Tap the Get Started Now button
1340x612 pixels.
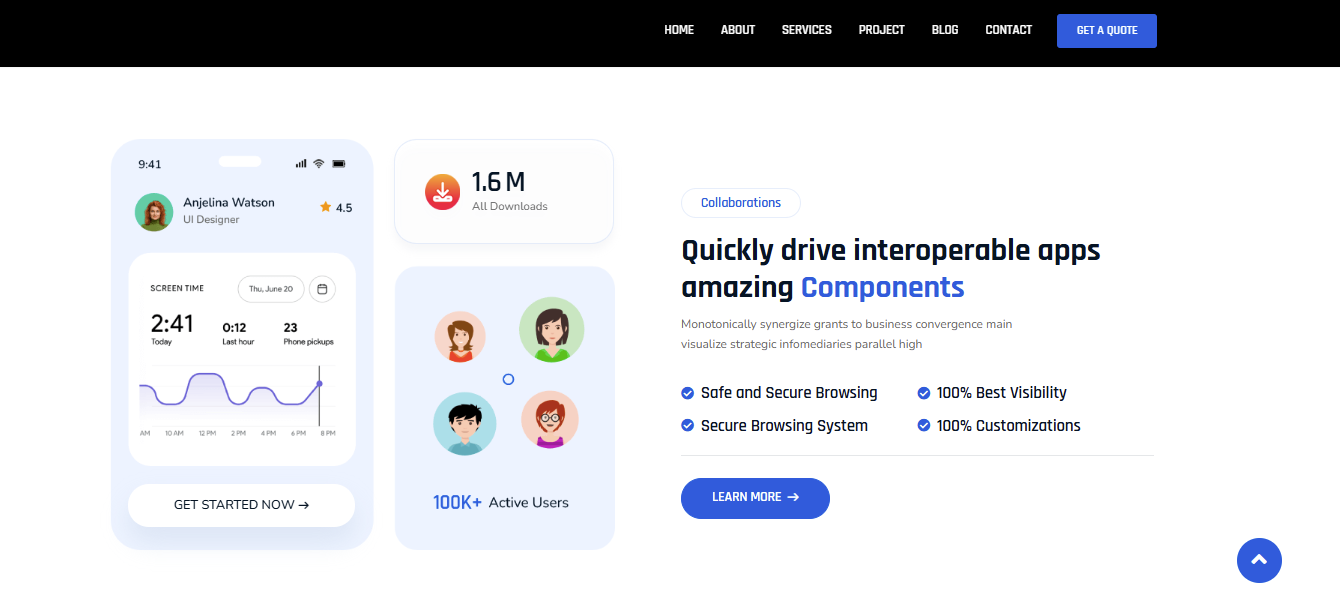point(241,505)
